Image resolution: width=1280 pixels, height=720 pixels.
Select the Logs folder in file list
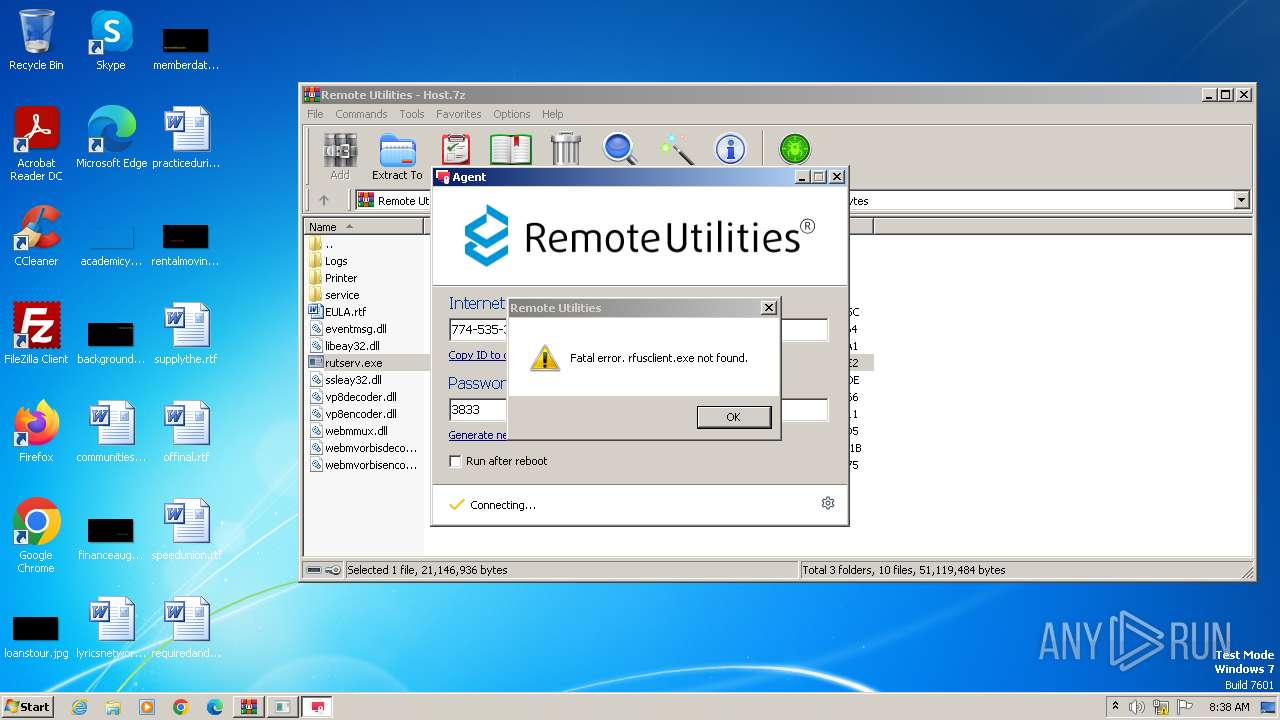(x=336, y=261)
